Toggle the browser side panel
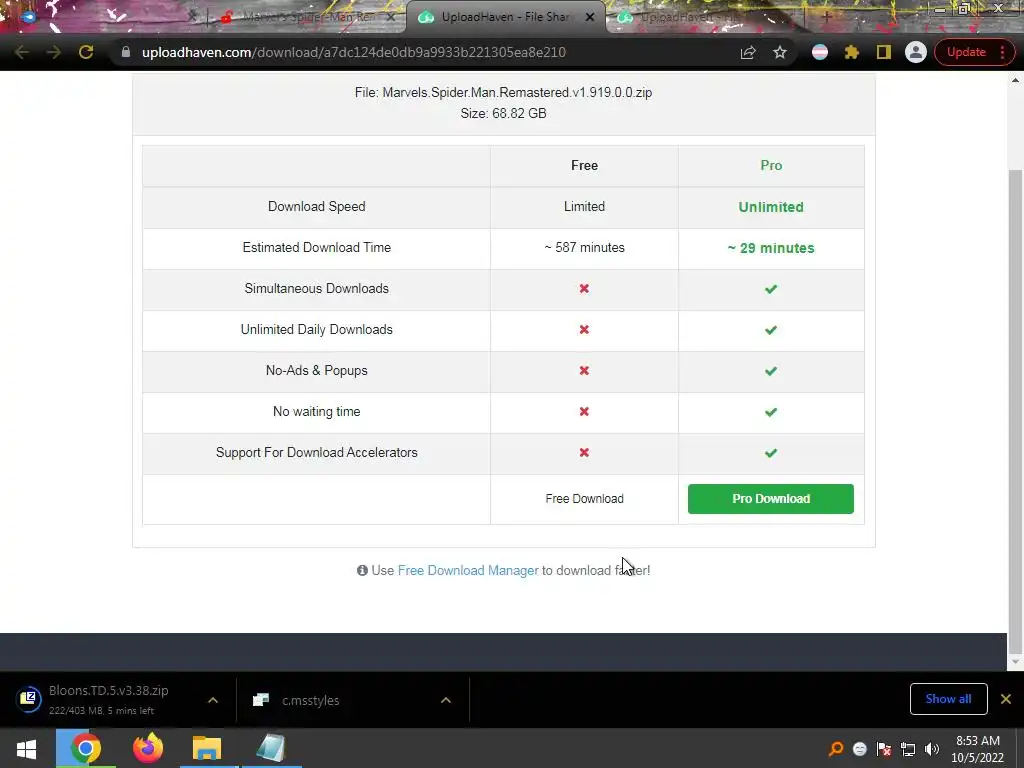The height and width of the screenshot is (768, 1024). click(x=884, y=52)
